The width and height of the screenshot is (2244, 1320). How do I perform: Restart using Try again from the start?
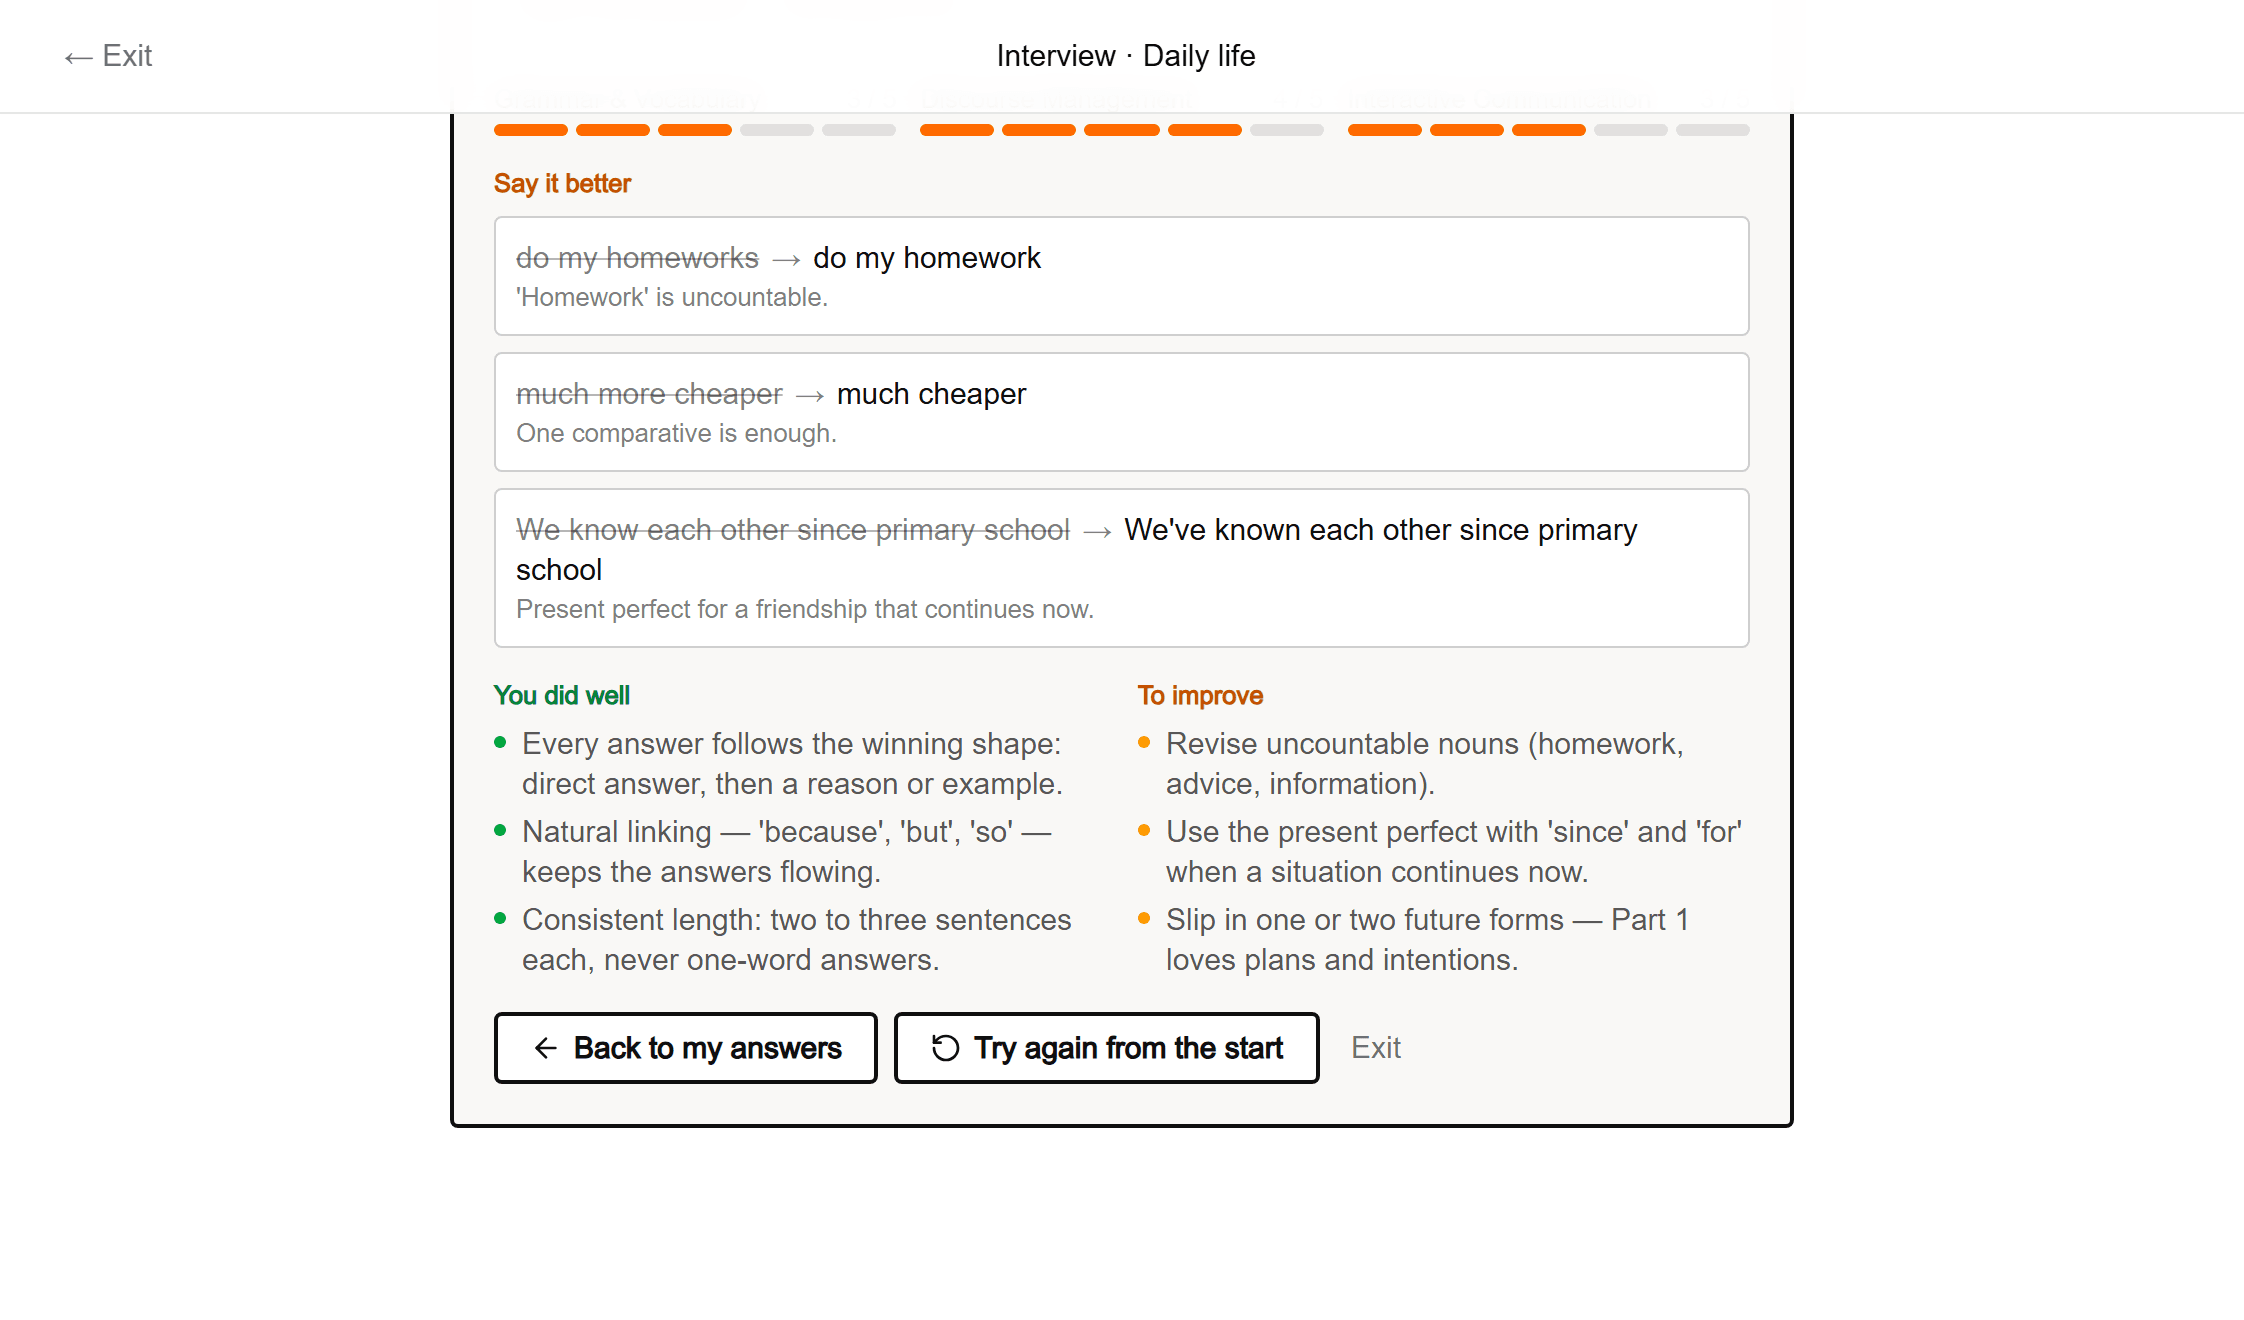pos(1106,1047)
